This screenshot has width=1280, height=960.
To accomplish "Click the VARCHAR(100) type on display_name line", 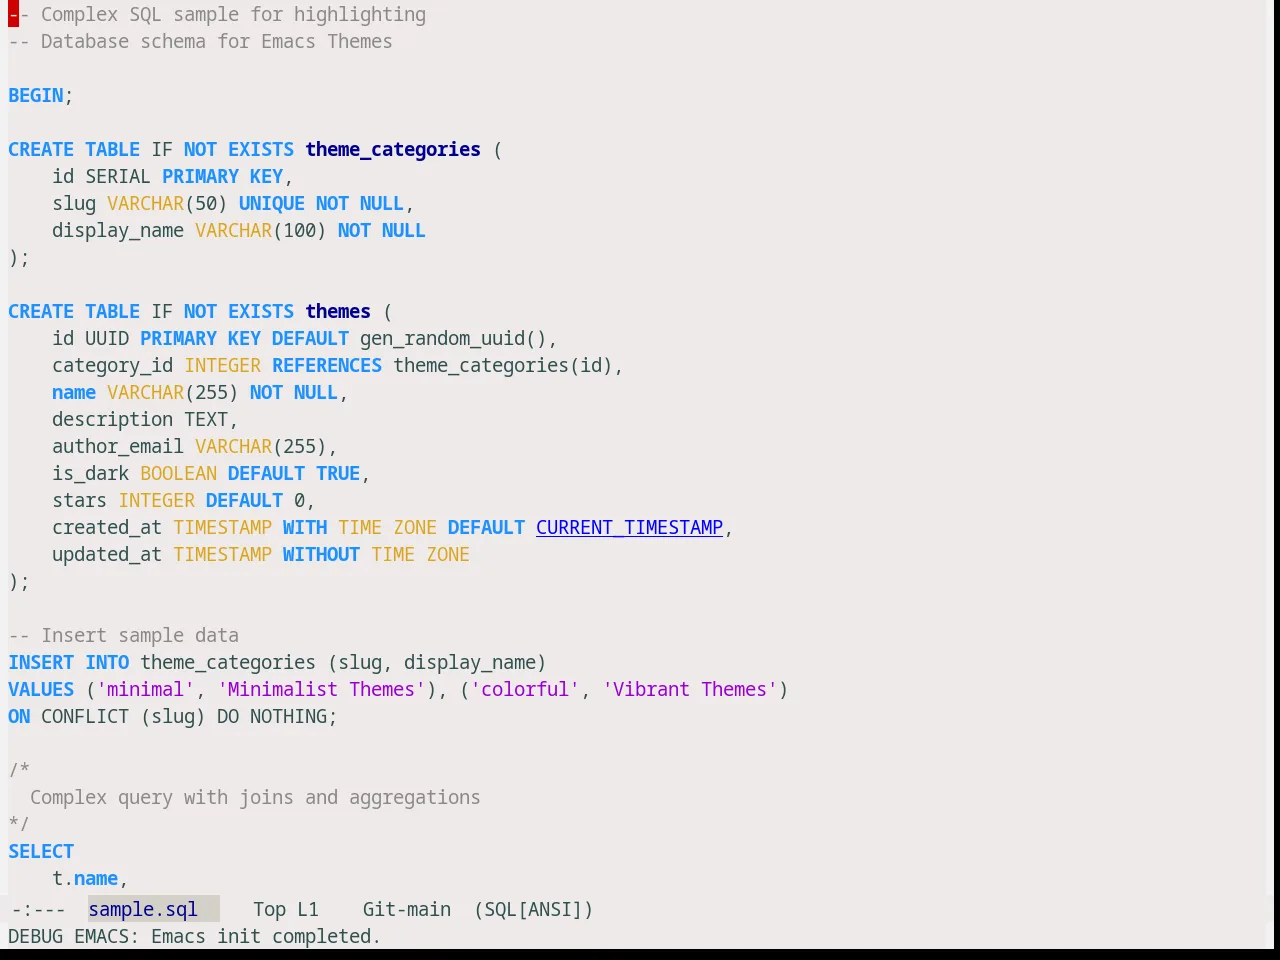I will point(261,230).
